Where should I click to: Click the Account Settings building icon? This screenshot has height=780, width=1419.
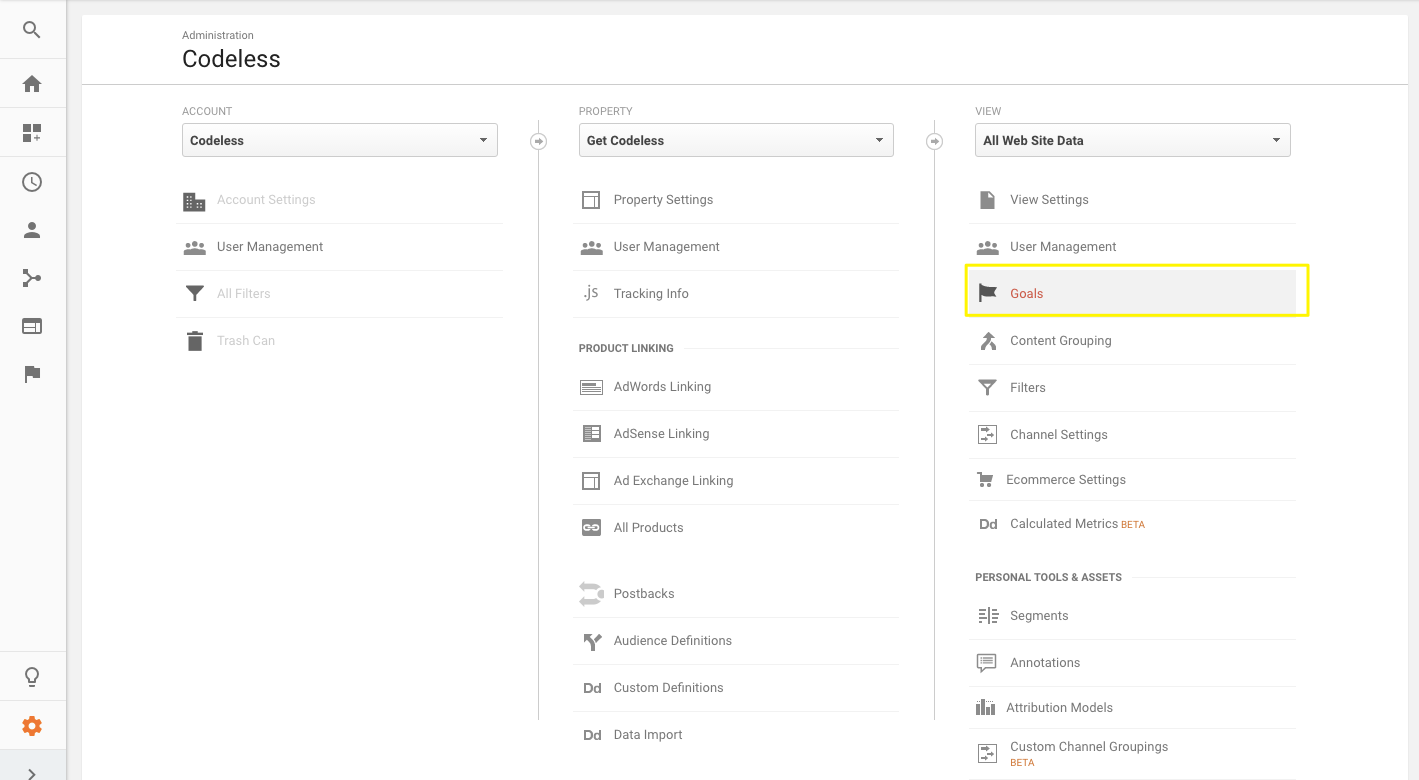pos(194,201)
